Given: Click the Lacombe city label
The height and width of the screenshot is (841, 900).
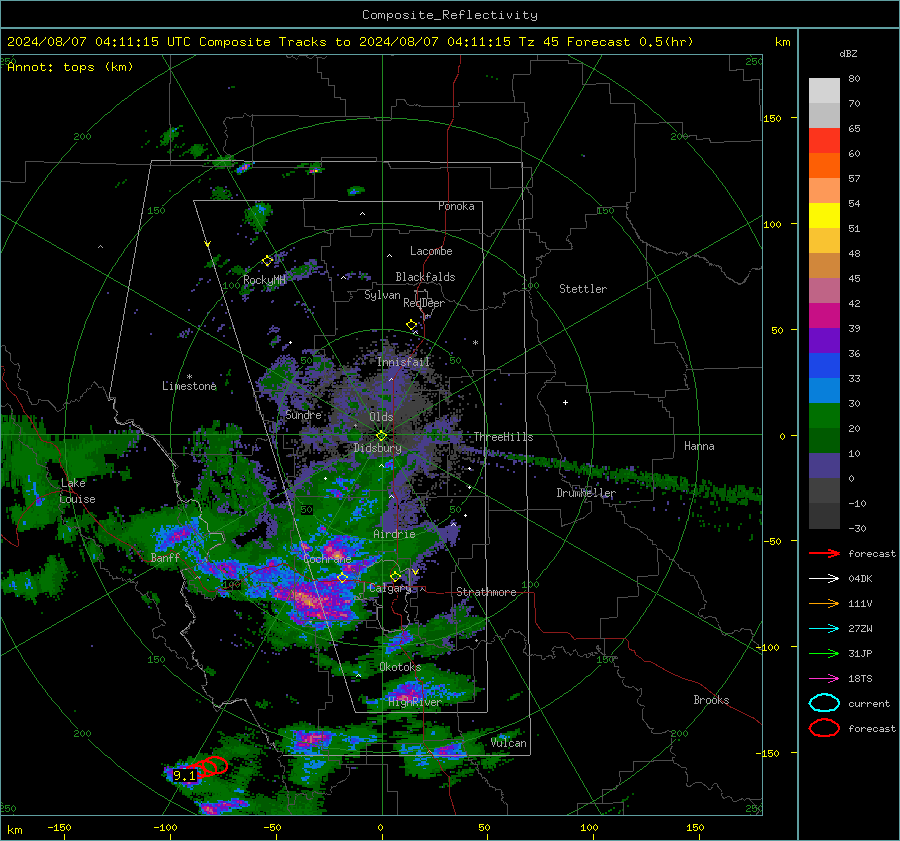Looking at the screenshot, I should click(x=431, y=251).
